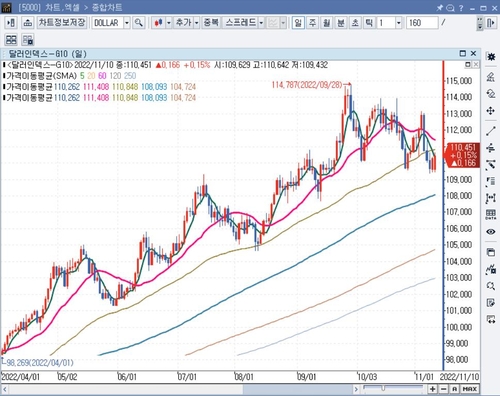Image resolution: width=500 pixels, height=396 pixels.
Task: Click the current price tag 110,451
Action: pos(463,155)
